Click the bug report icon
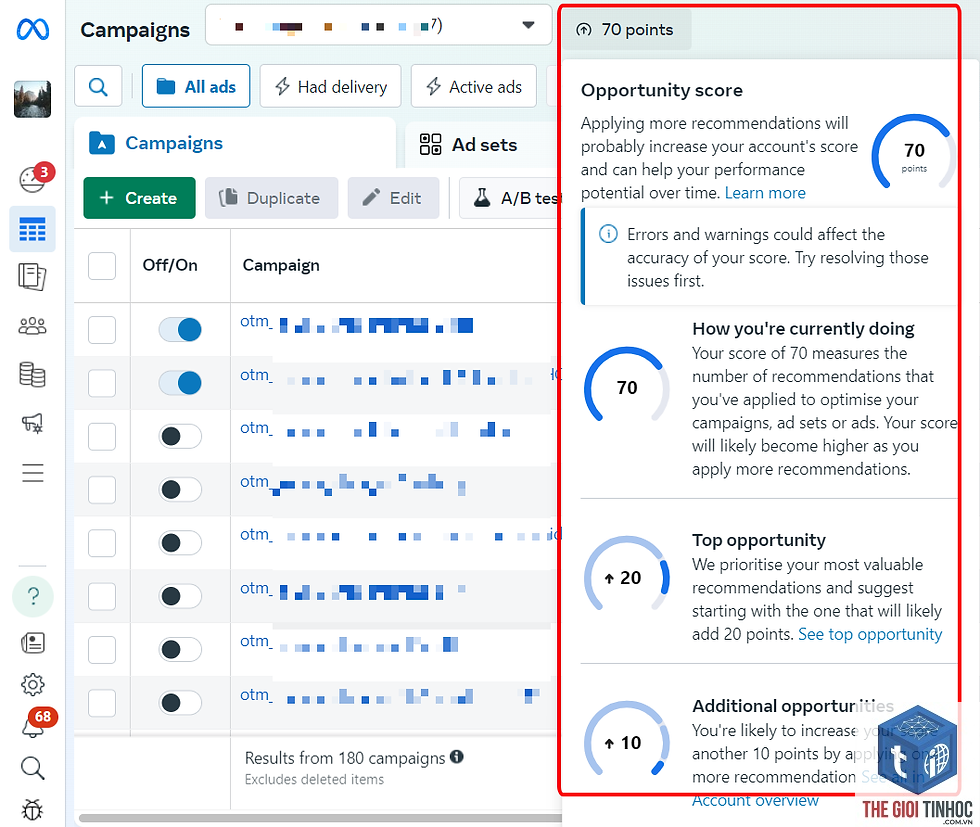 coord(32,810)
